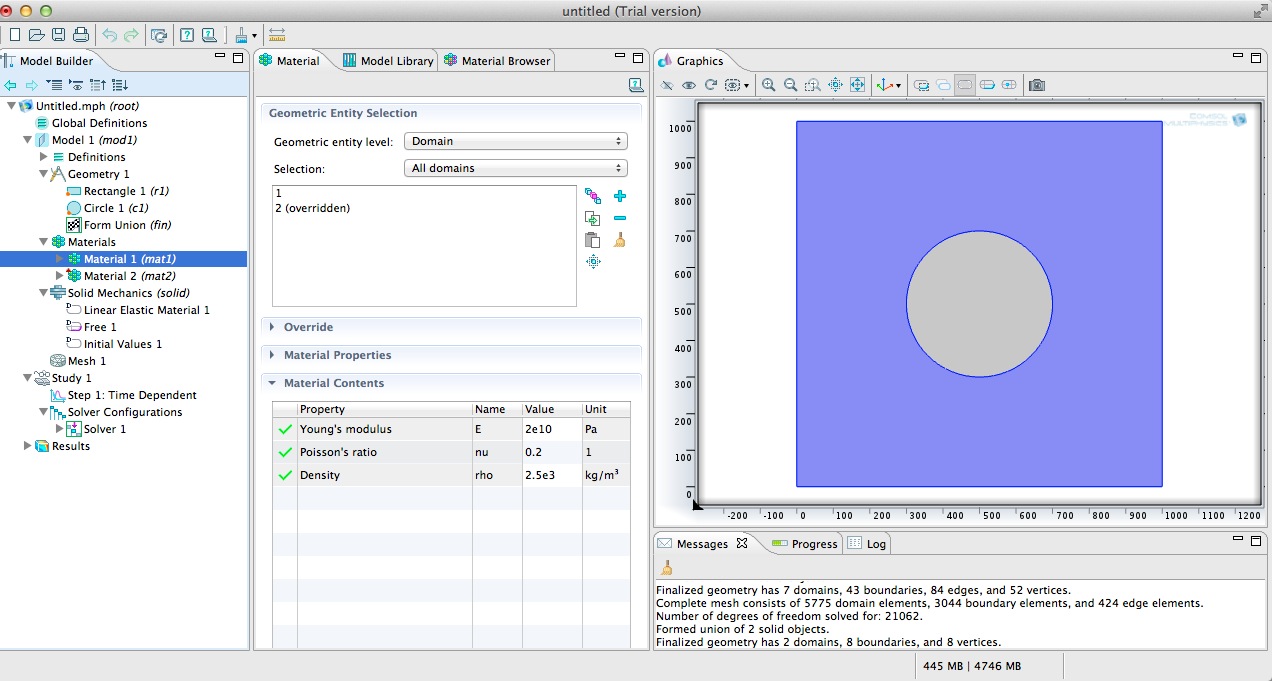Image resolution: width=1272 pixels, height=681 pixels.
Task: Click the broom Clear Selection icon beside list
Action: click(x=619, y=240)
